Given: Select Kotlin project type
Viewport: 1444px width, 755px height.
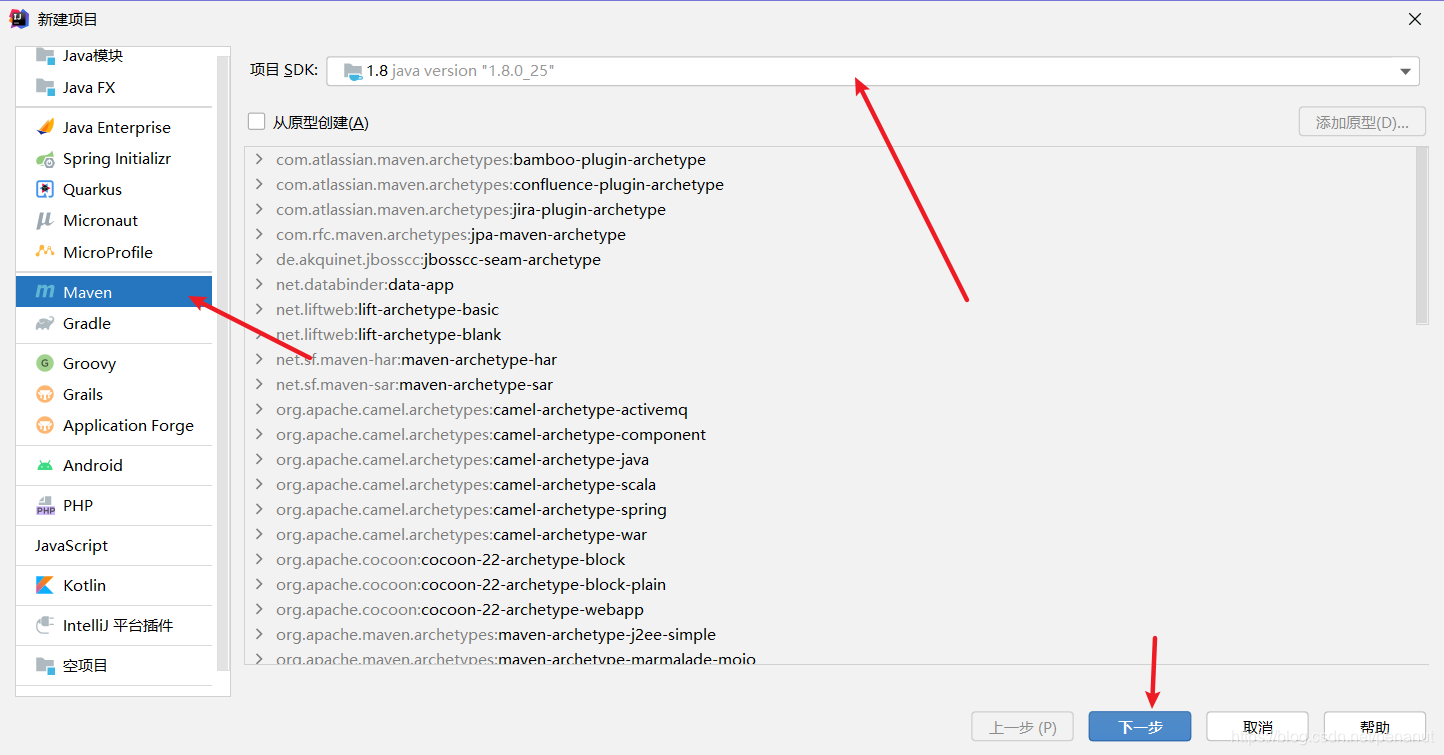Looking at the screenshot, I should point(114,585).
